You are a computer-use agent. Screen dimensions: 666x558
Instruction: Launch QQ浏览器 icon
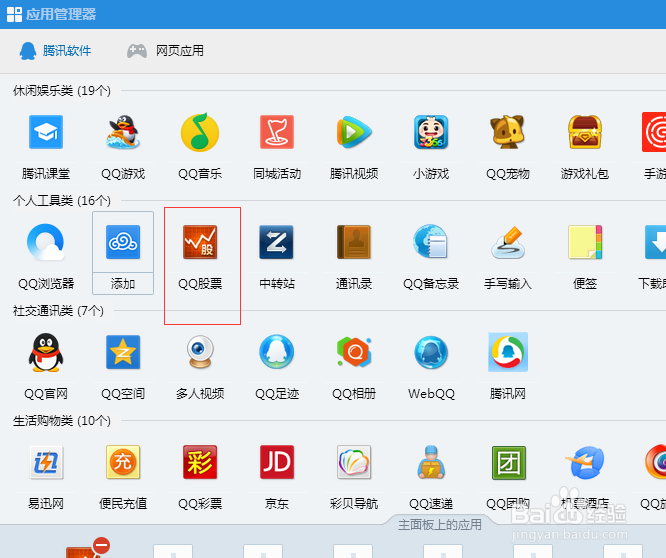46,242
